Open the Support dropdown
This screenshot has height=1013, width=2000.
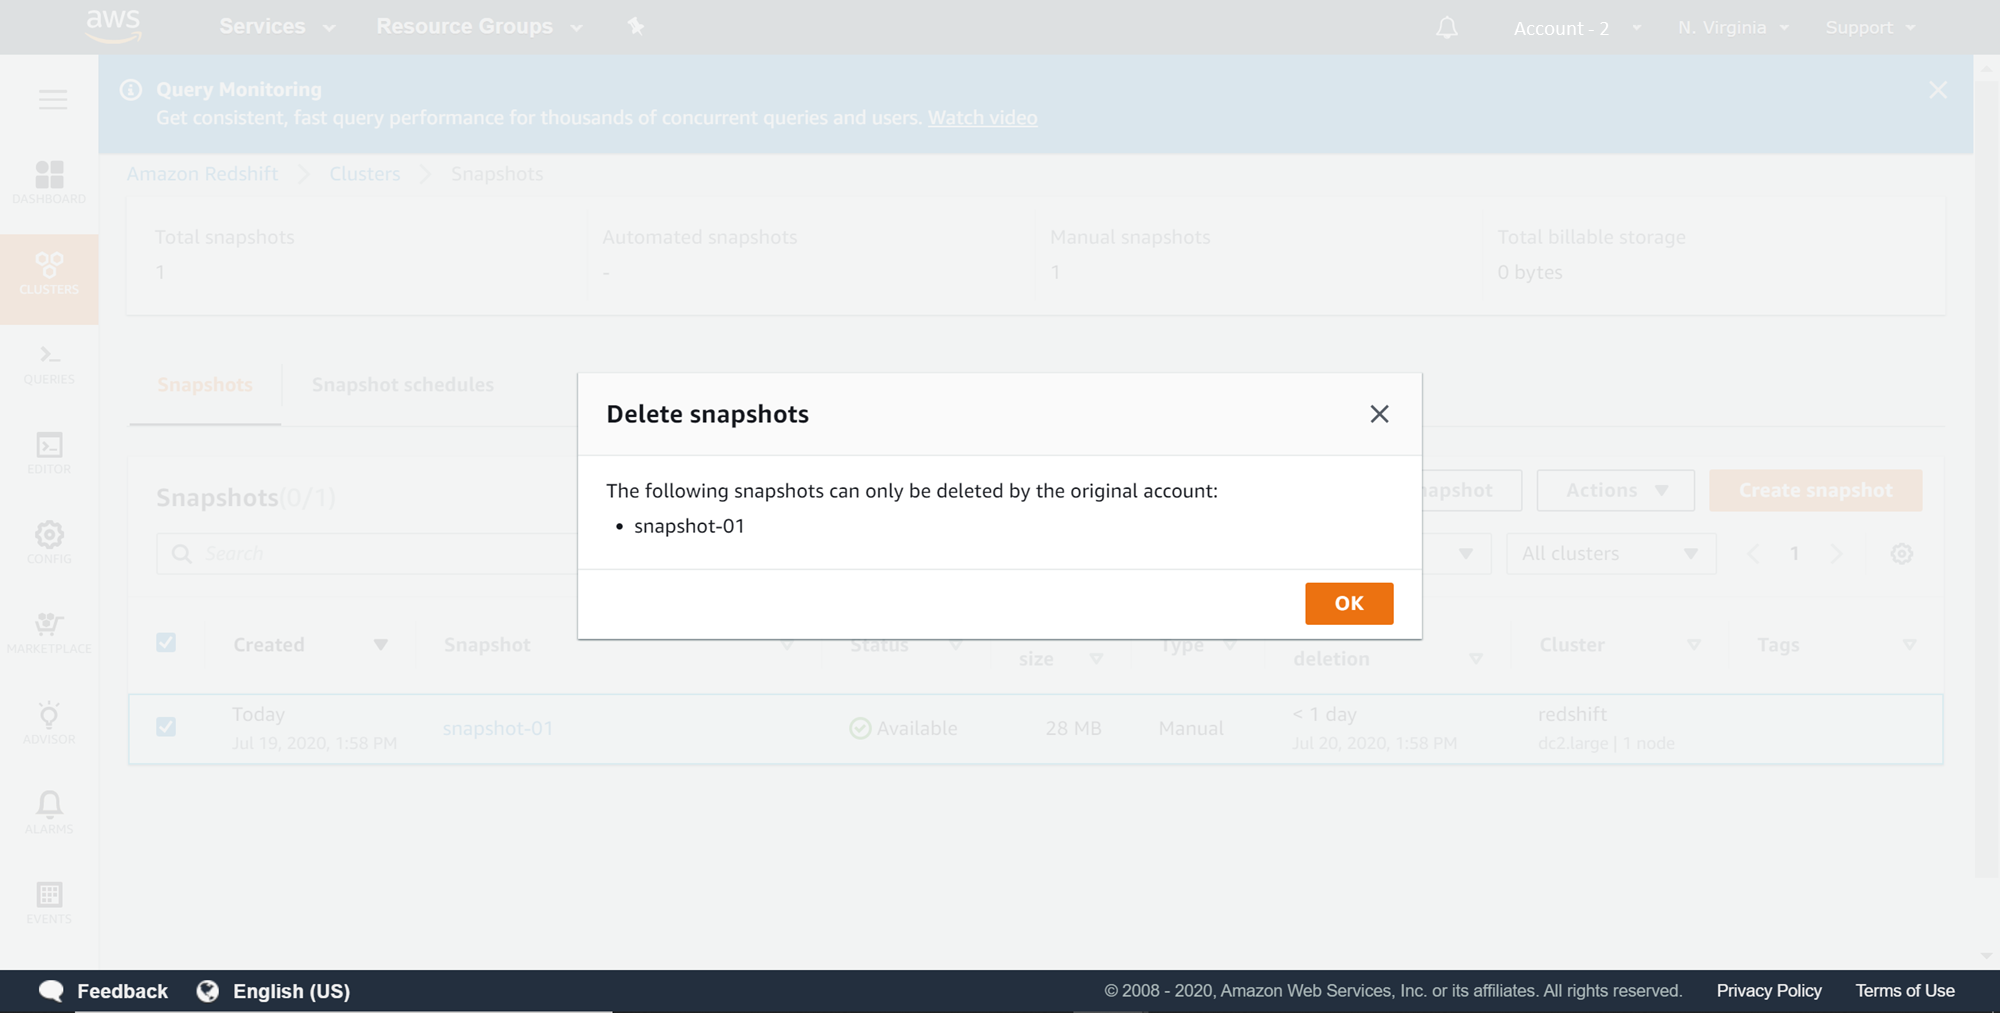coord(1870,28)
